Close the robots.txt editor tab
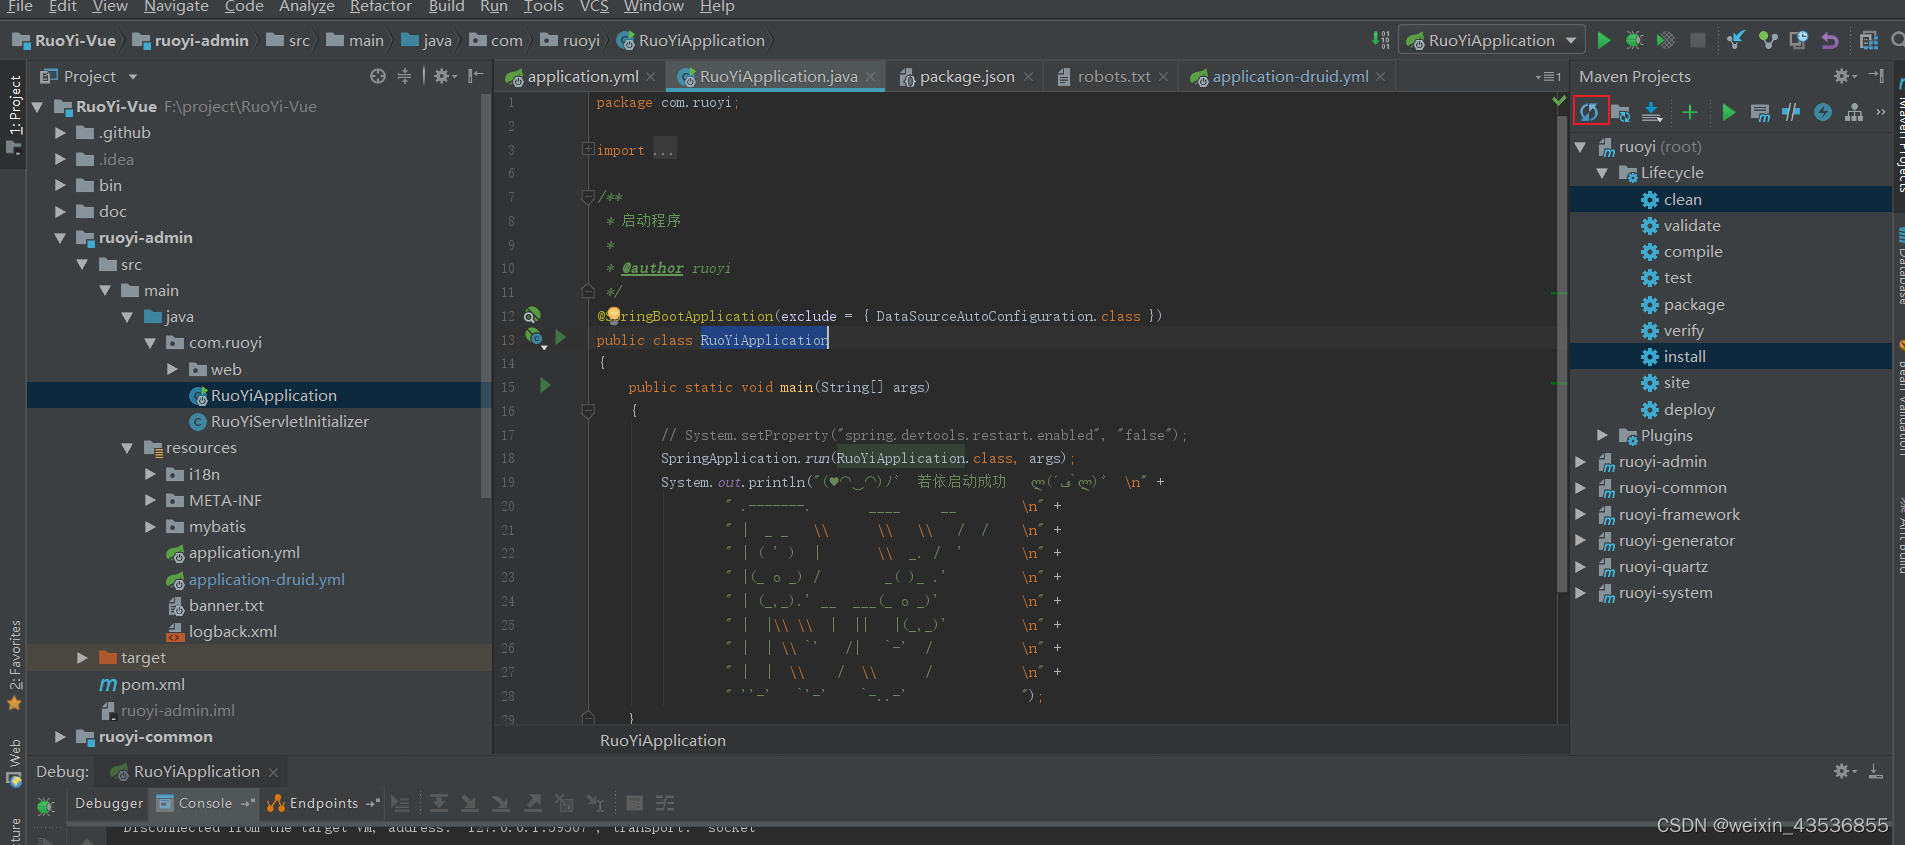 [1163, 77]
